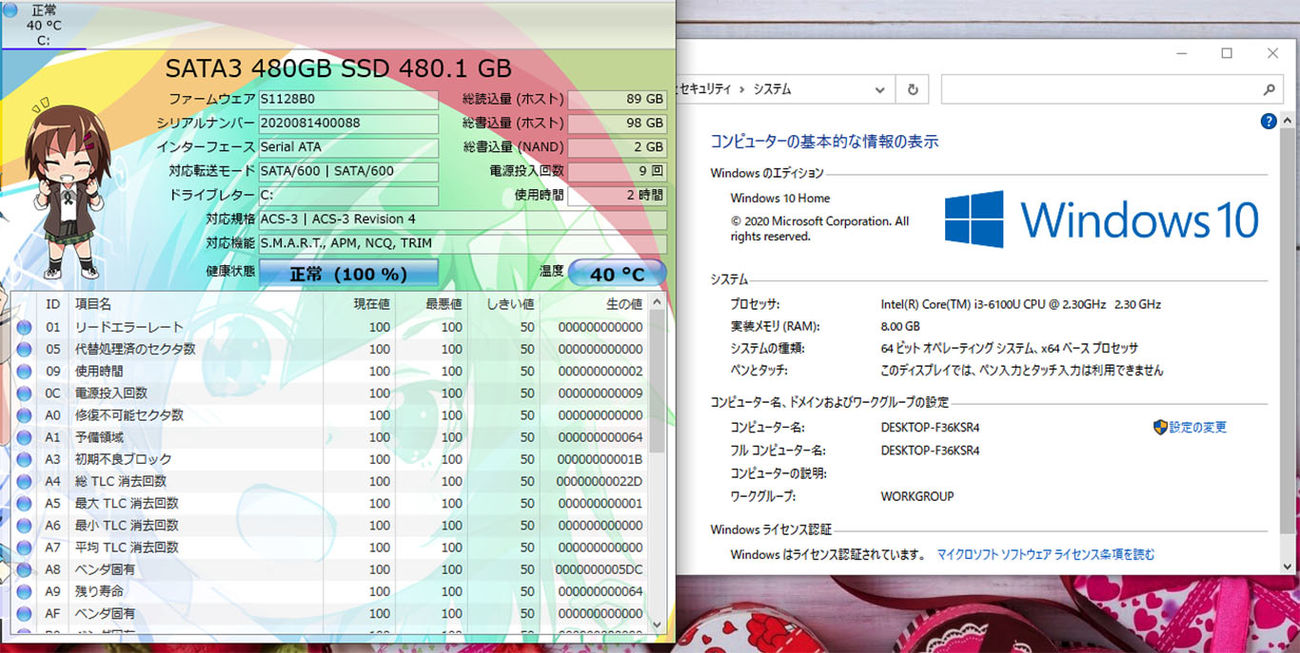Minimize the System window
1300x653 pixels.
pyautogui.click(x=1181, y=54)
